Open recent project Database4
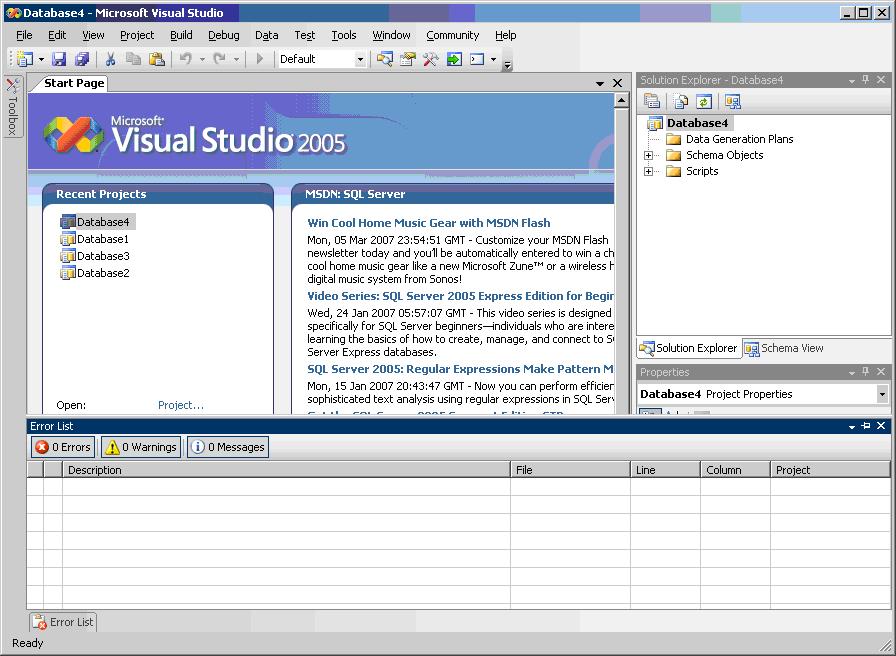 click(x=97, y=222)
